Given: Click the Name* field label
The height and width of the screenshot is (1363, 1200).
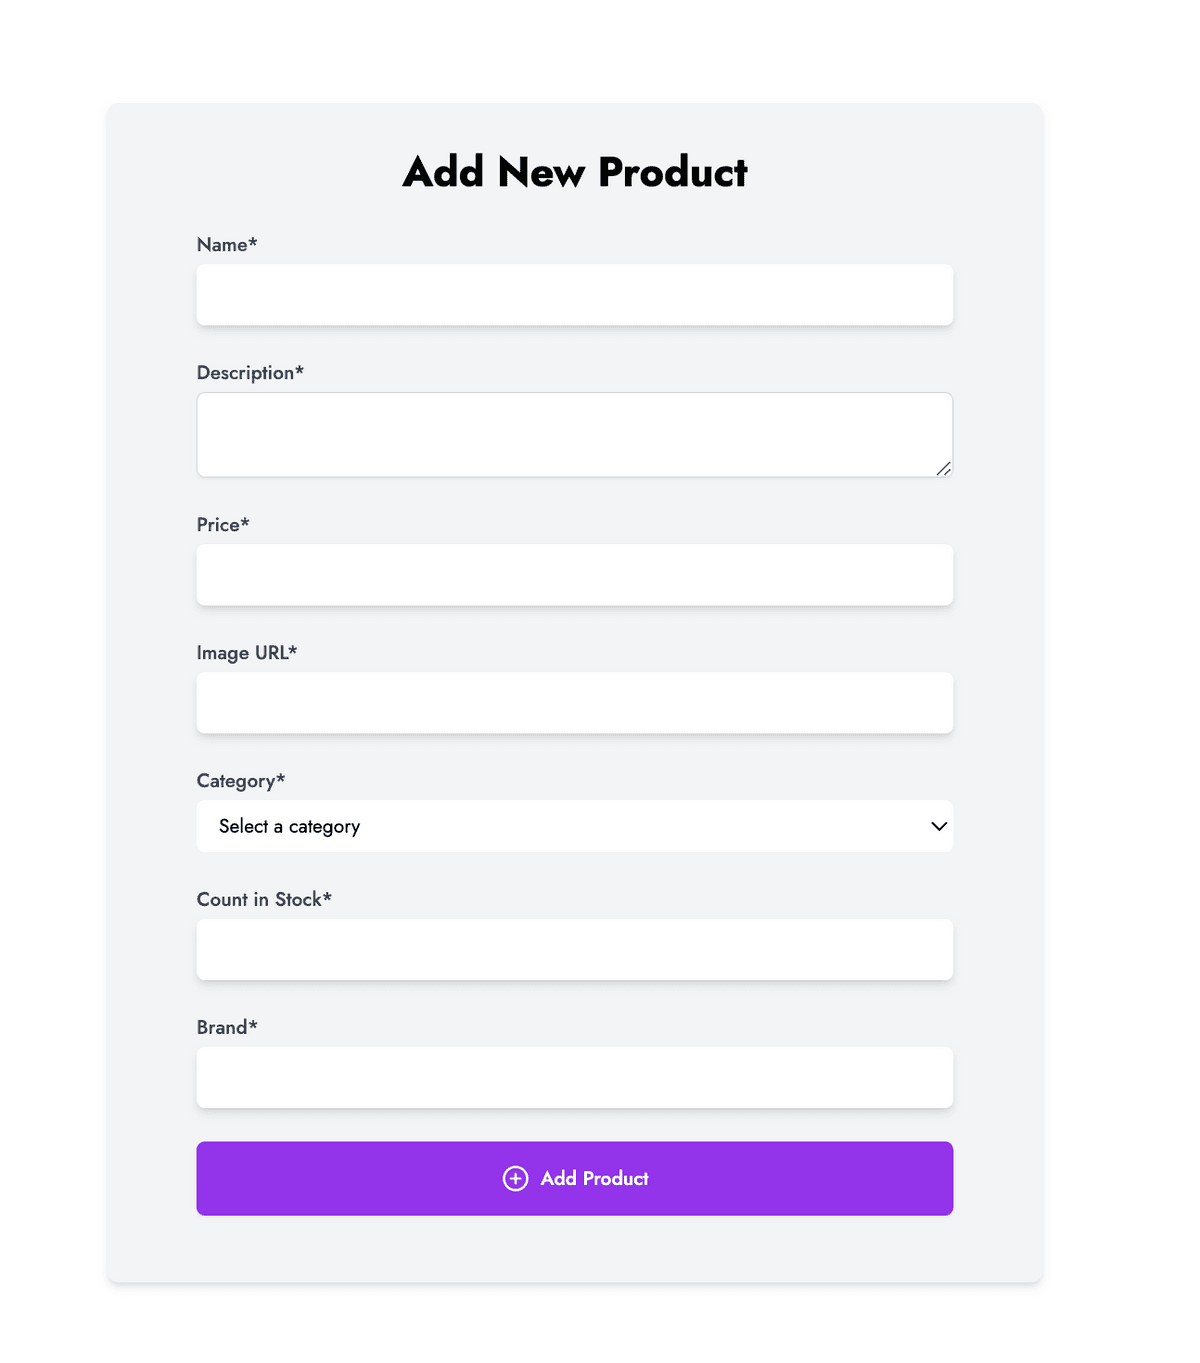Looking at the screenshot, I should [x=227, y=245].
